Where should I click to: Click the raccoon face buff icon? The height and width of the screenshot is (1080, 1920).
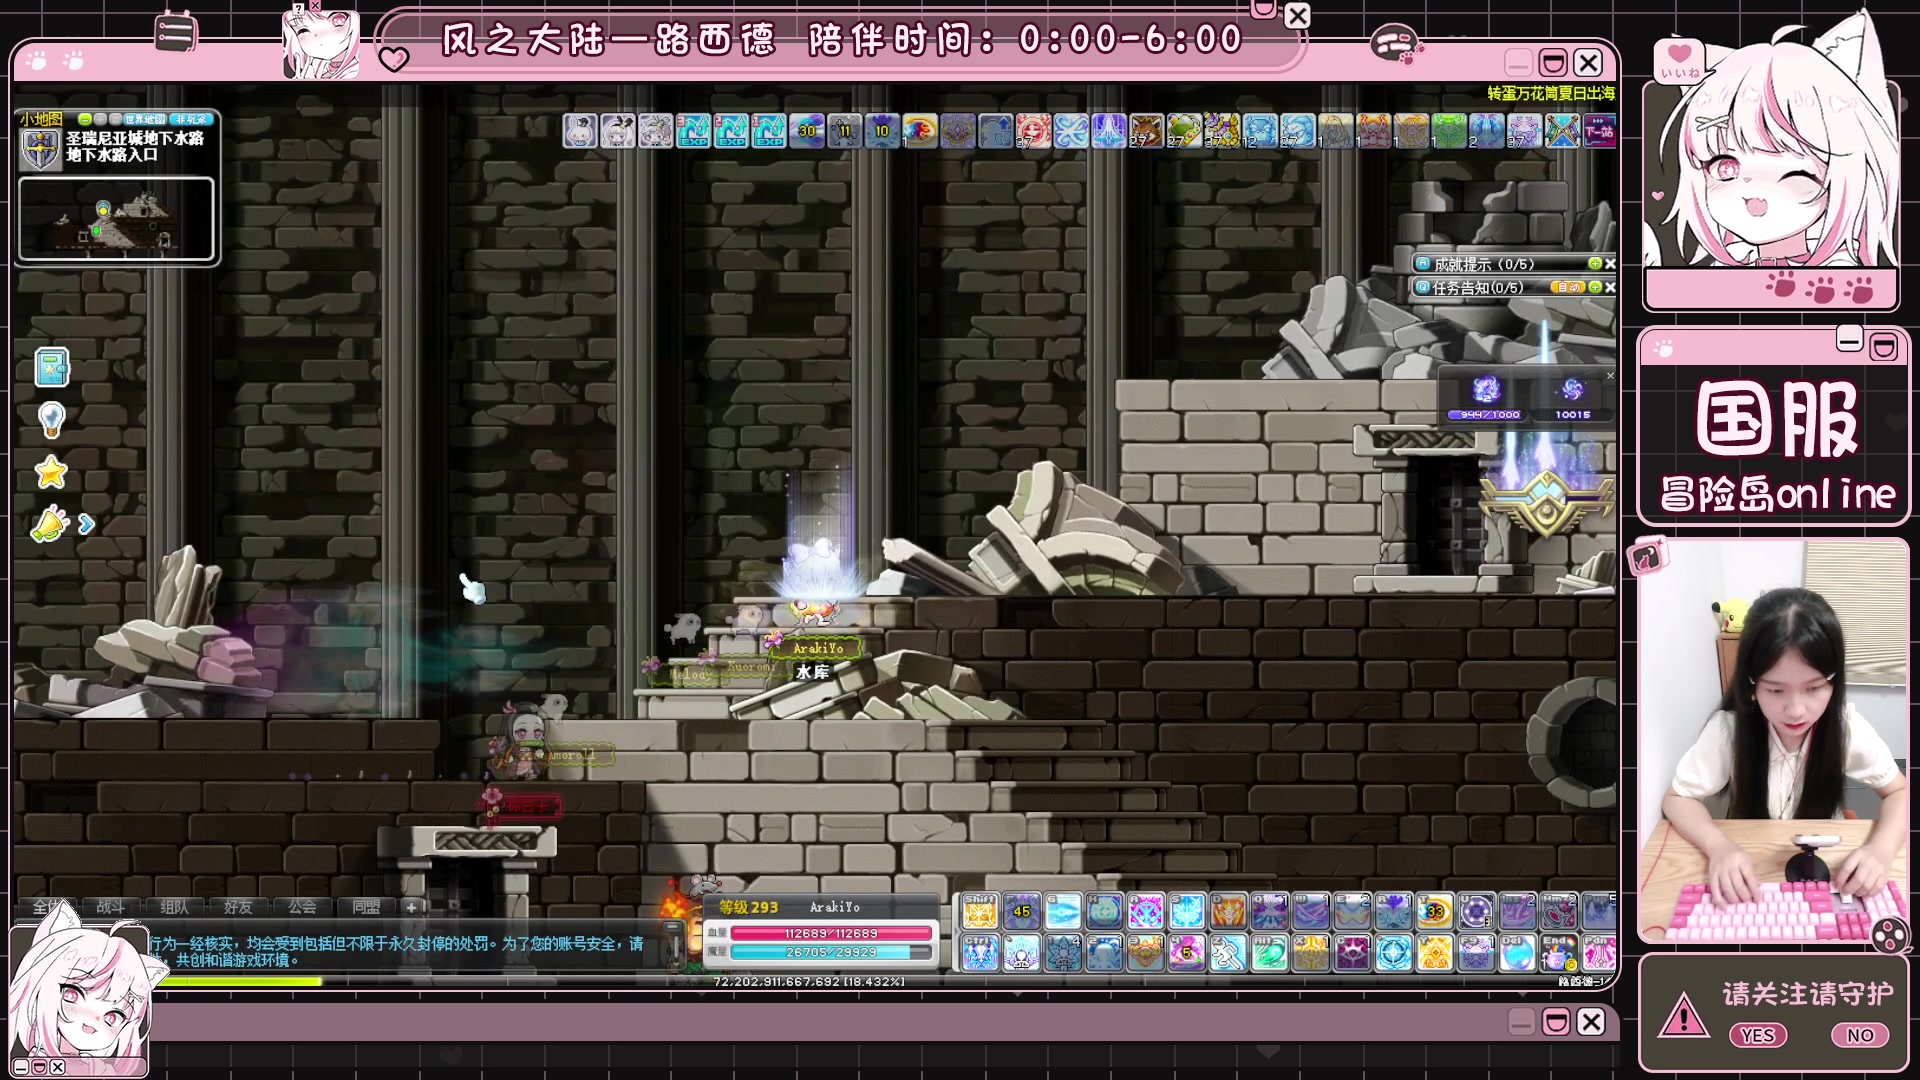point(1147,131)
